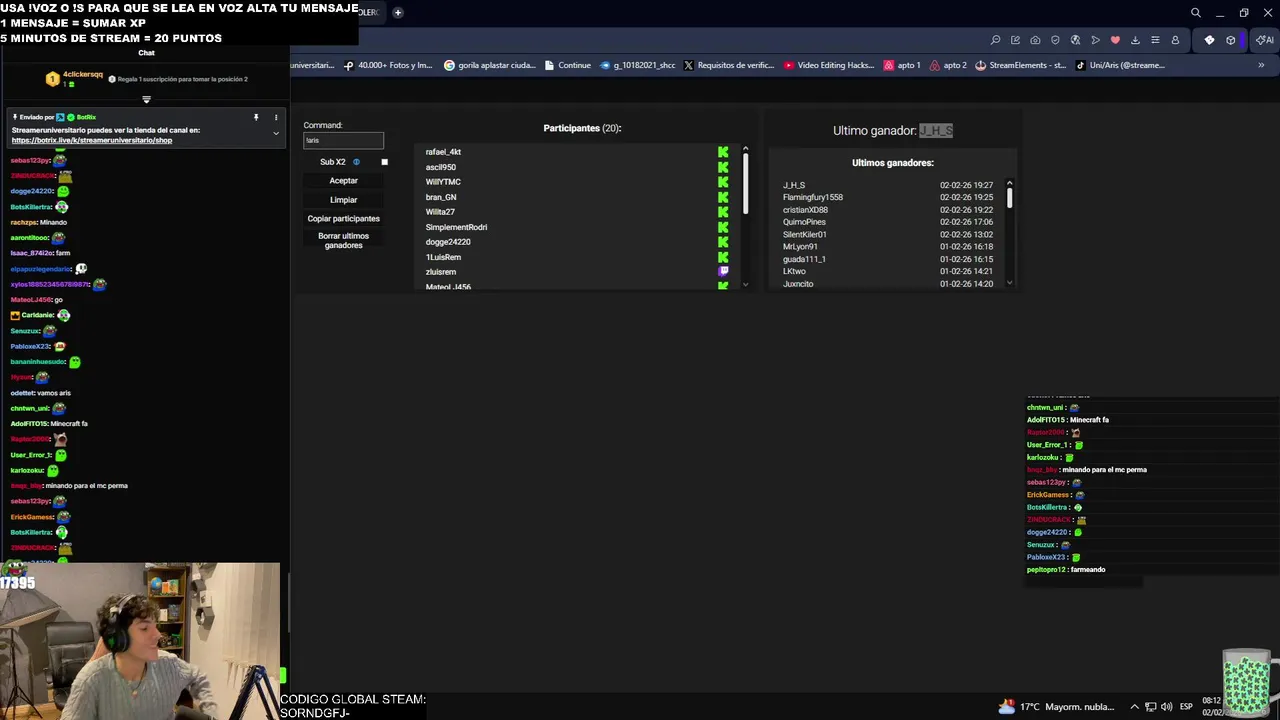Click the Twitch icon beside zluisrem

coord(723,271)
